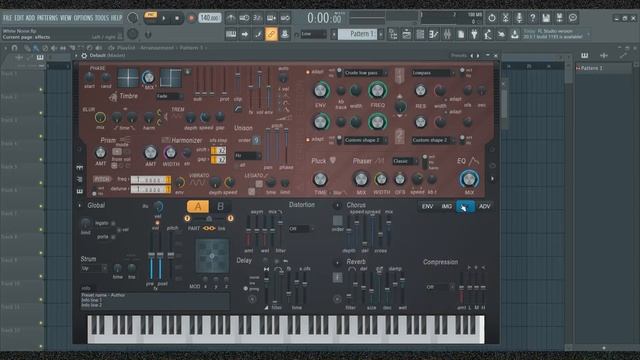Toggle the Chorus order button

[x=338, y=220]
